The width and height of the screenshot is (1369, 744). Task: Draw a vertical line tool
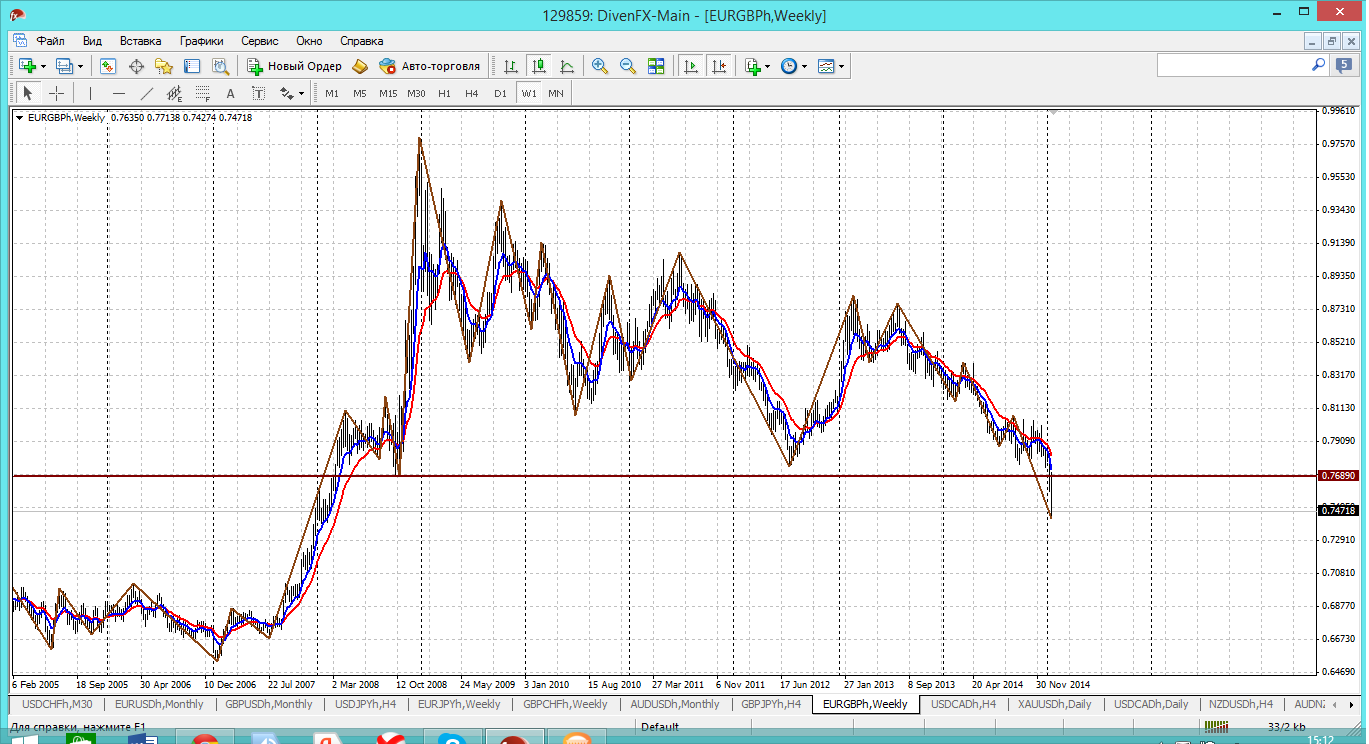tap(90, 93)
